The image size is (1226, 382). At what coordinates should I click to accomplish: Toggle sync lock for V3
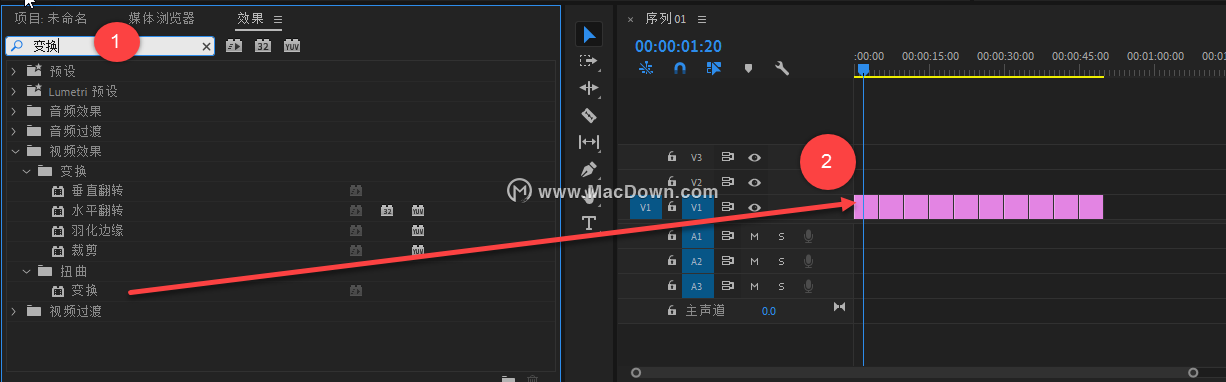(x=728, y=157)
